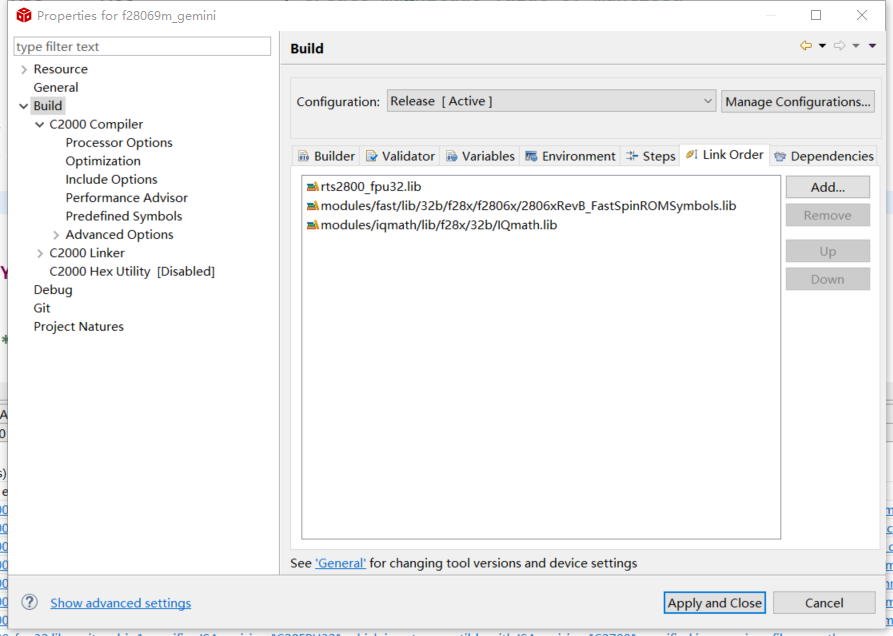893x636 pixels.
Task: Open the 'General' link
Action: pyautogui.click(x=341, y=563)
